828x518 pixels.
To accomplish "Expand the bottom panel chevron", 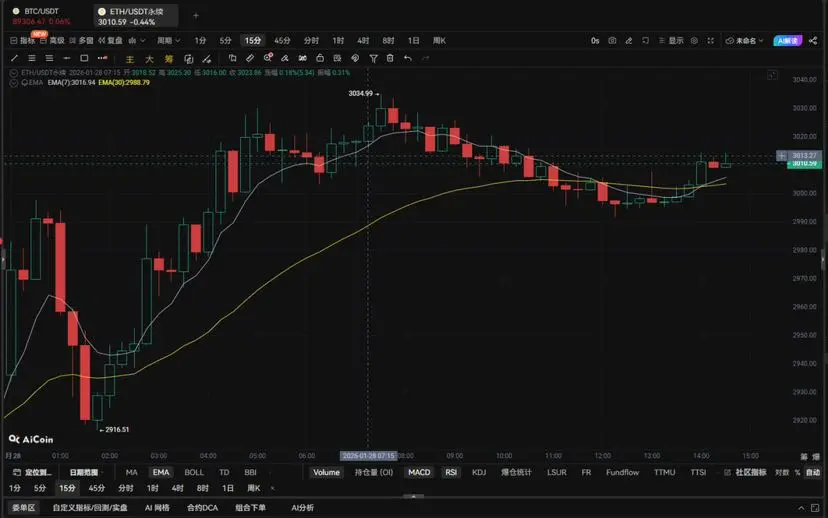I will click(801, 508).
